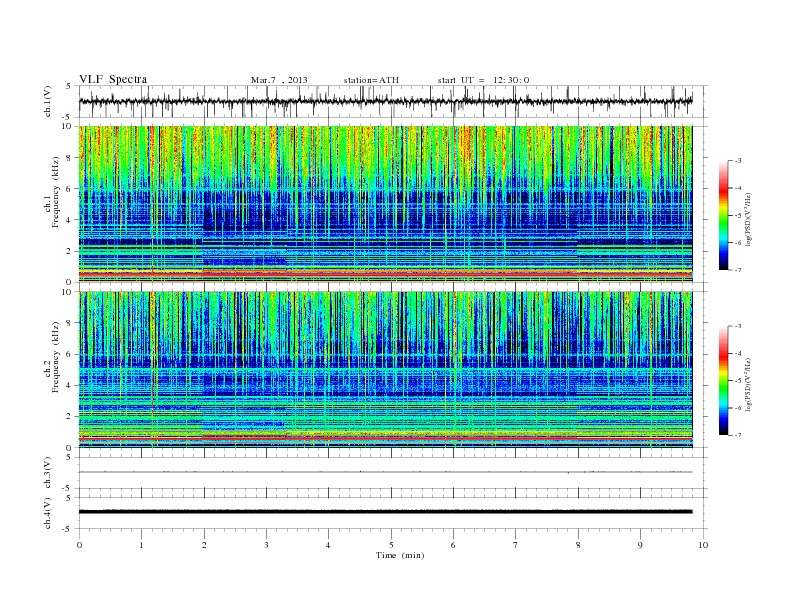Click time axis tick label "8" at bottom

[578, 545]
